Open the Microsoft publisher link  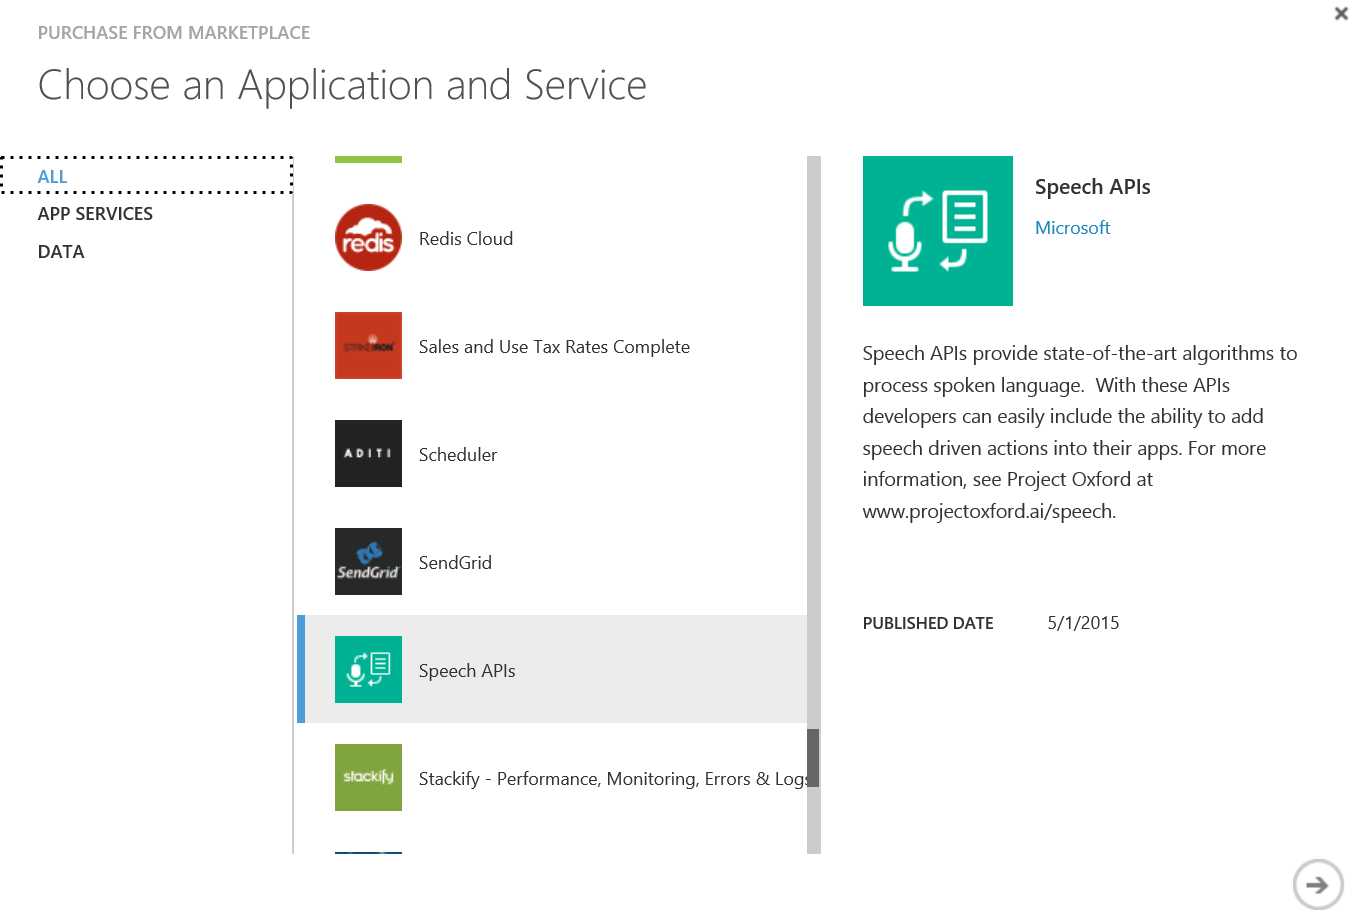click(x=1072, y=228)
